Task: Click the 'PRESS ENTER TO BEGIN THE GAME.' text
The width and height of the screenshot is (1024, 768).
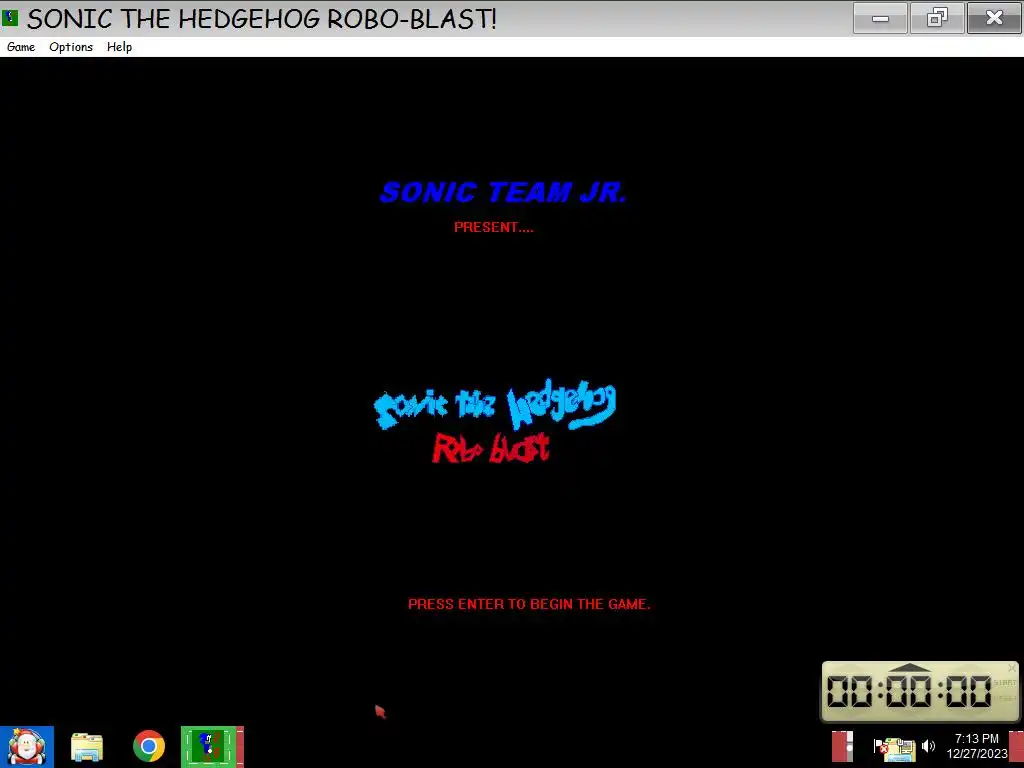Action: [x=529, y=604]
